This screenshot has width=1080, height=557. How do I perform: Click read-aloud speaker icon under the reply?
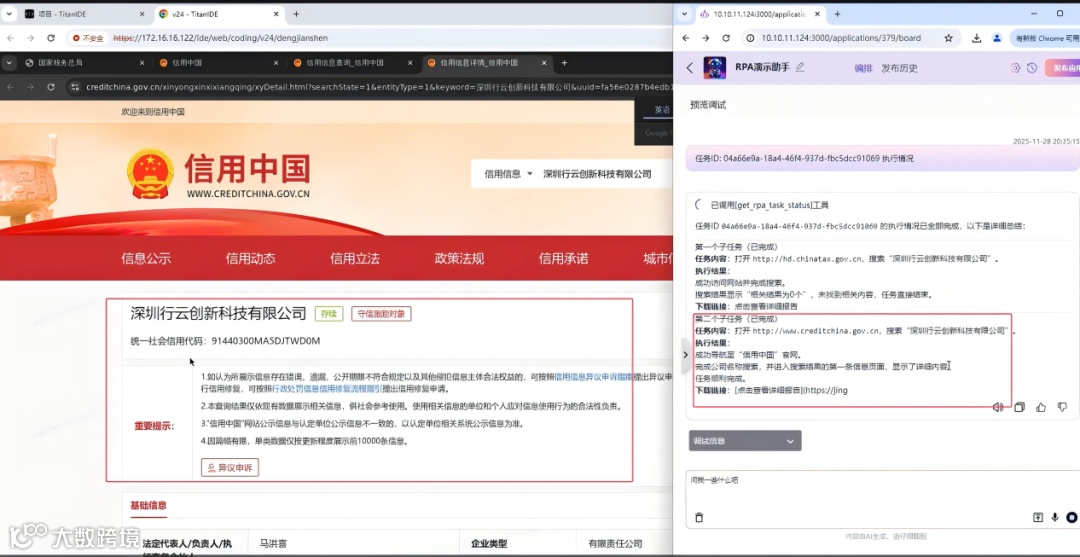coord(997,407)
